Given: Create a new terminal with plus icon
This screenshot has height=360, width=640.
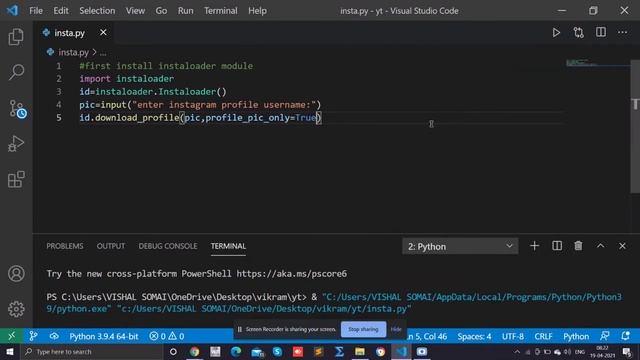Looking at the screenshot, I should pyautogui.click(x=534, y=246).
